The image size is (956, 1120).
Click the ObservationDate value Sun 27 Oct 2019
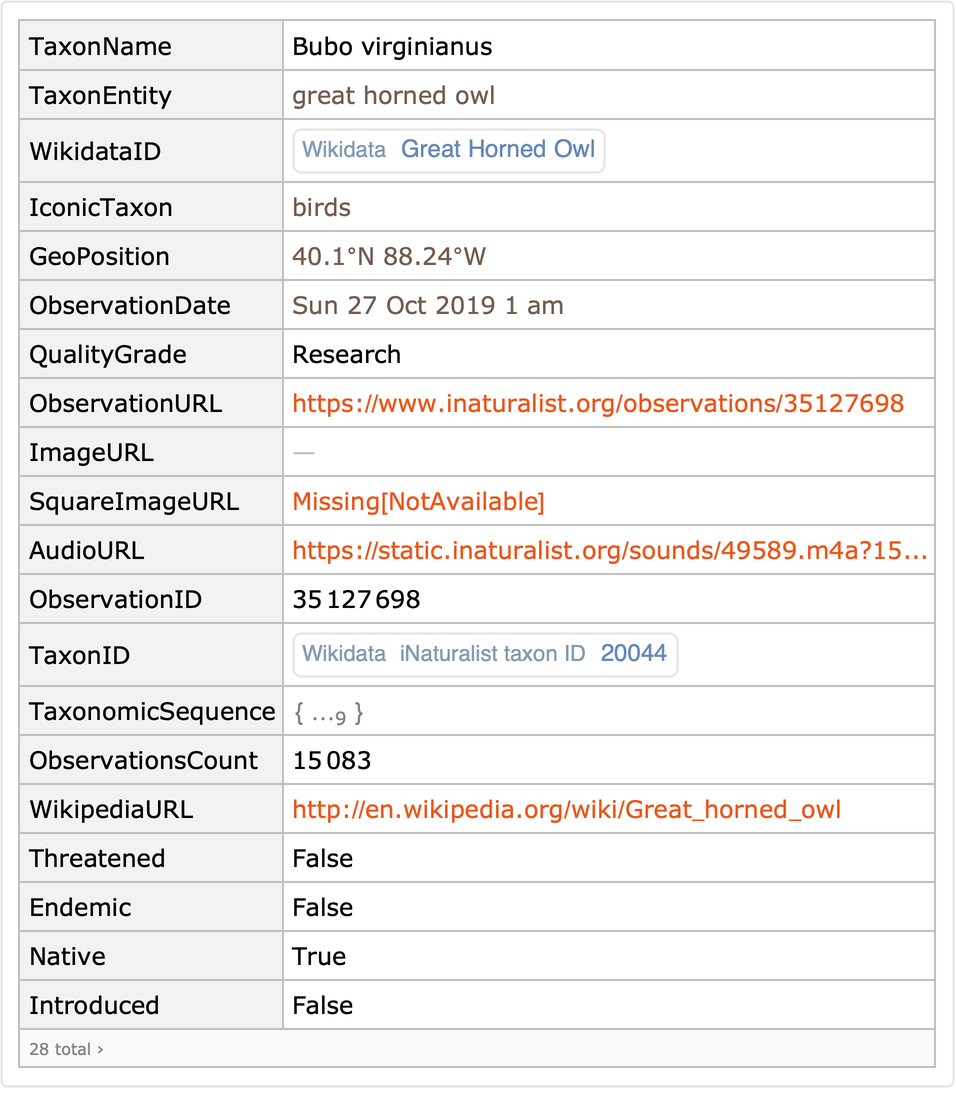(427, 306)
